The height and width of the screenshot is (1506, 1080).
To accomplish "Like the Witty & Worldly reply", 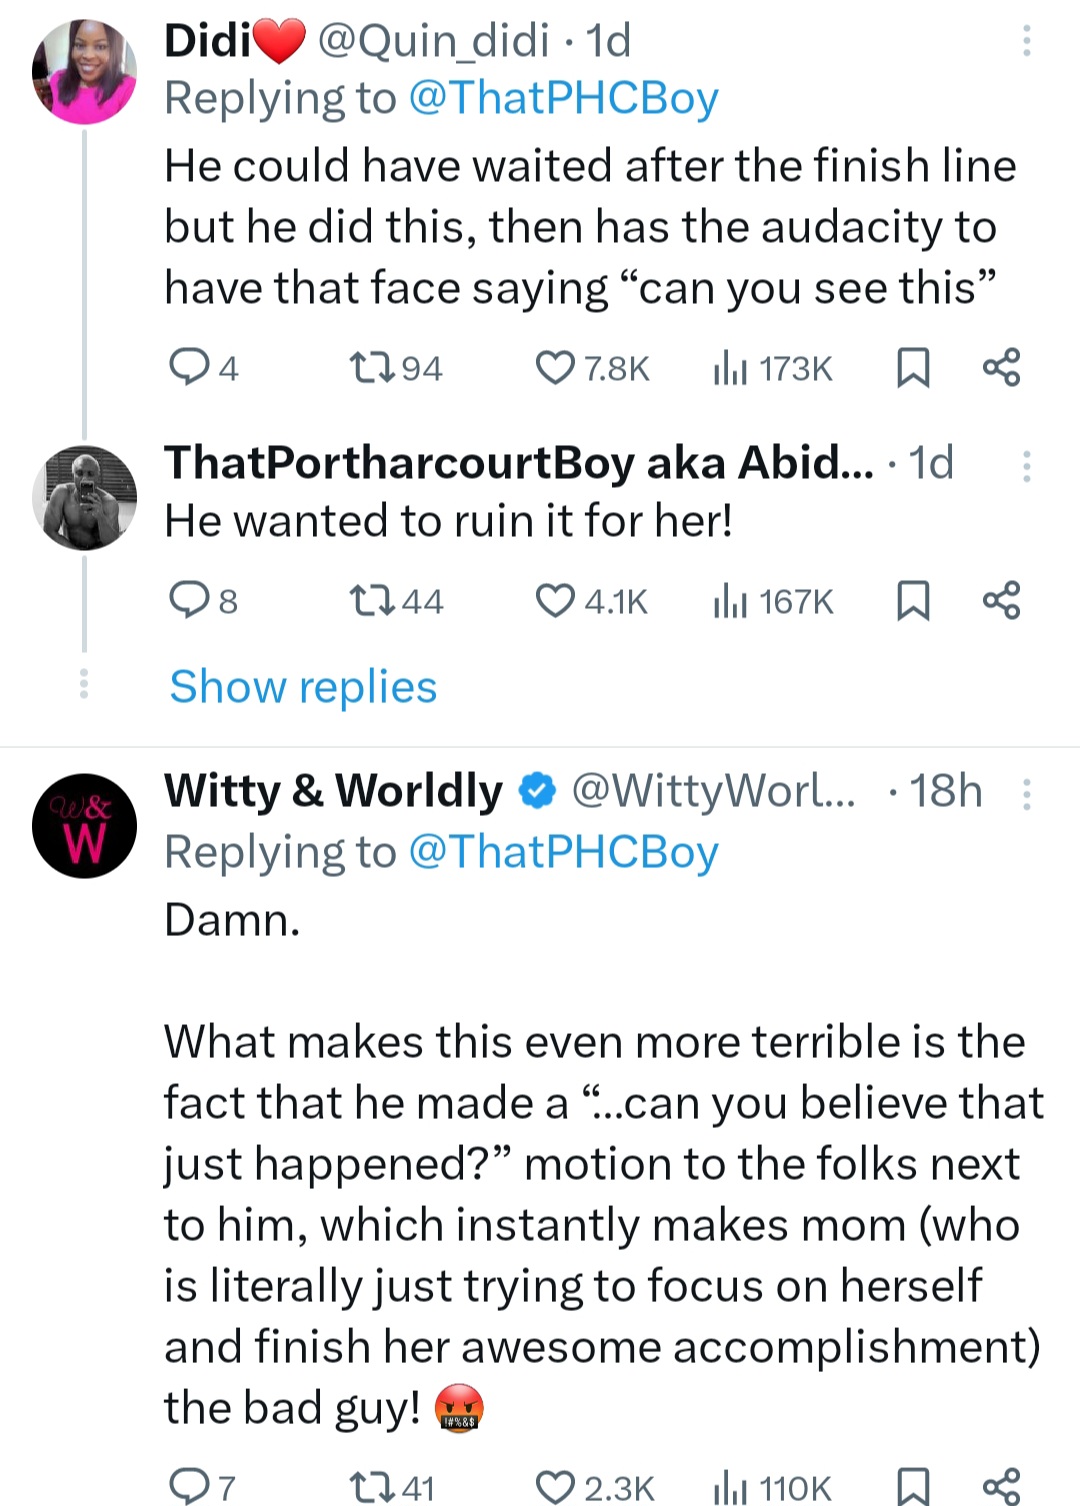I will (x=555, y=1487).
